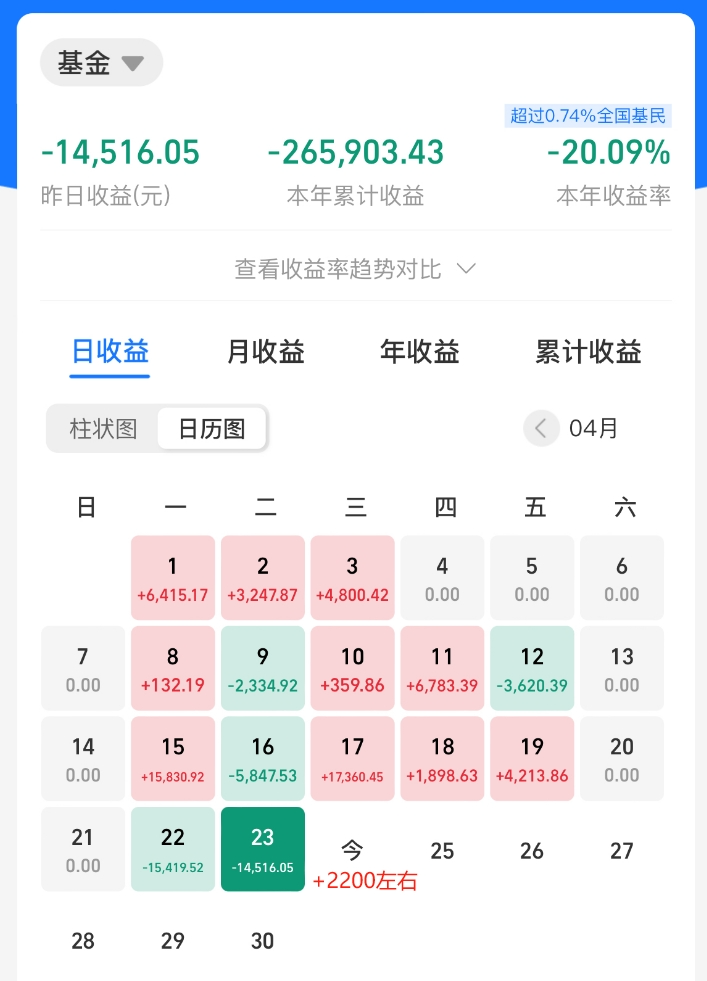This screenshot has width=707, height=981.
Task: Select April 19 cell +4,213.86
Action: point(532,758)
